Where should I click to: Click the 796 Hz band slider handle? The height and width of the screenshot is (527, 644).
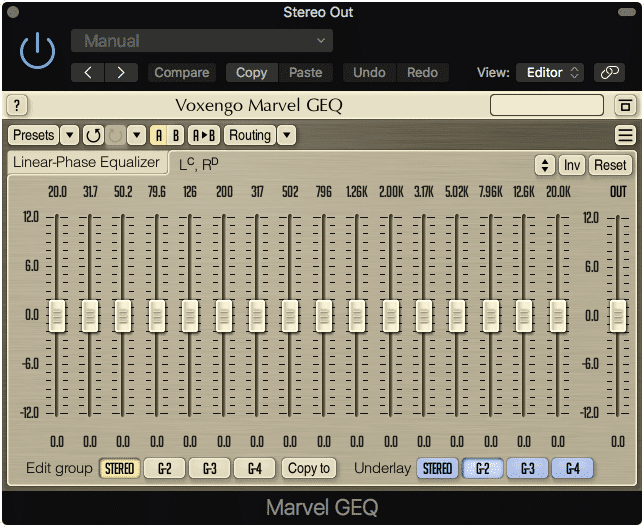[x=324, y=315]
